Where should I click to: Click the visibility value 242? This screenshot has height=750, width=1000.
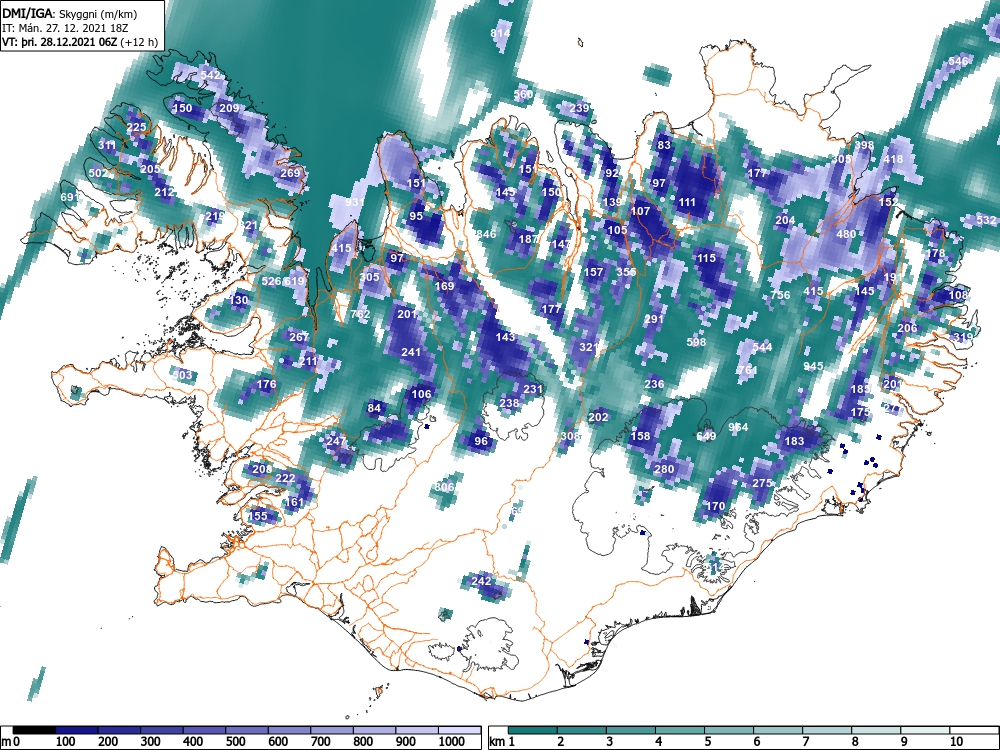coord(481,580)
